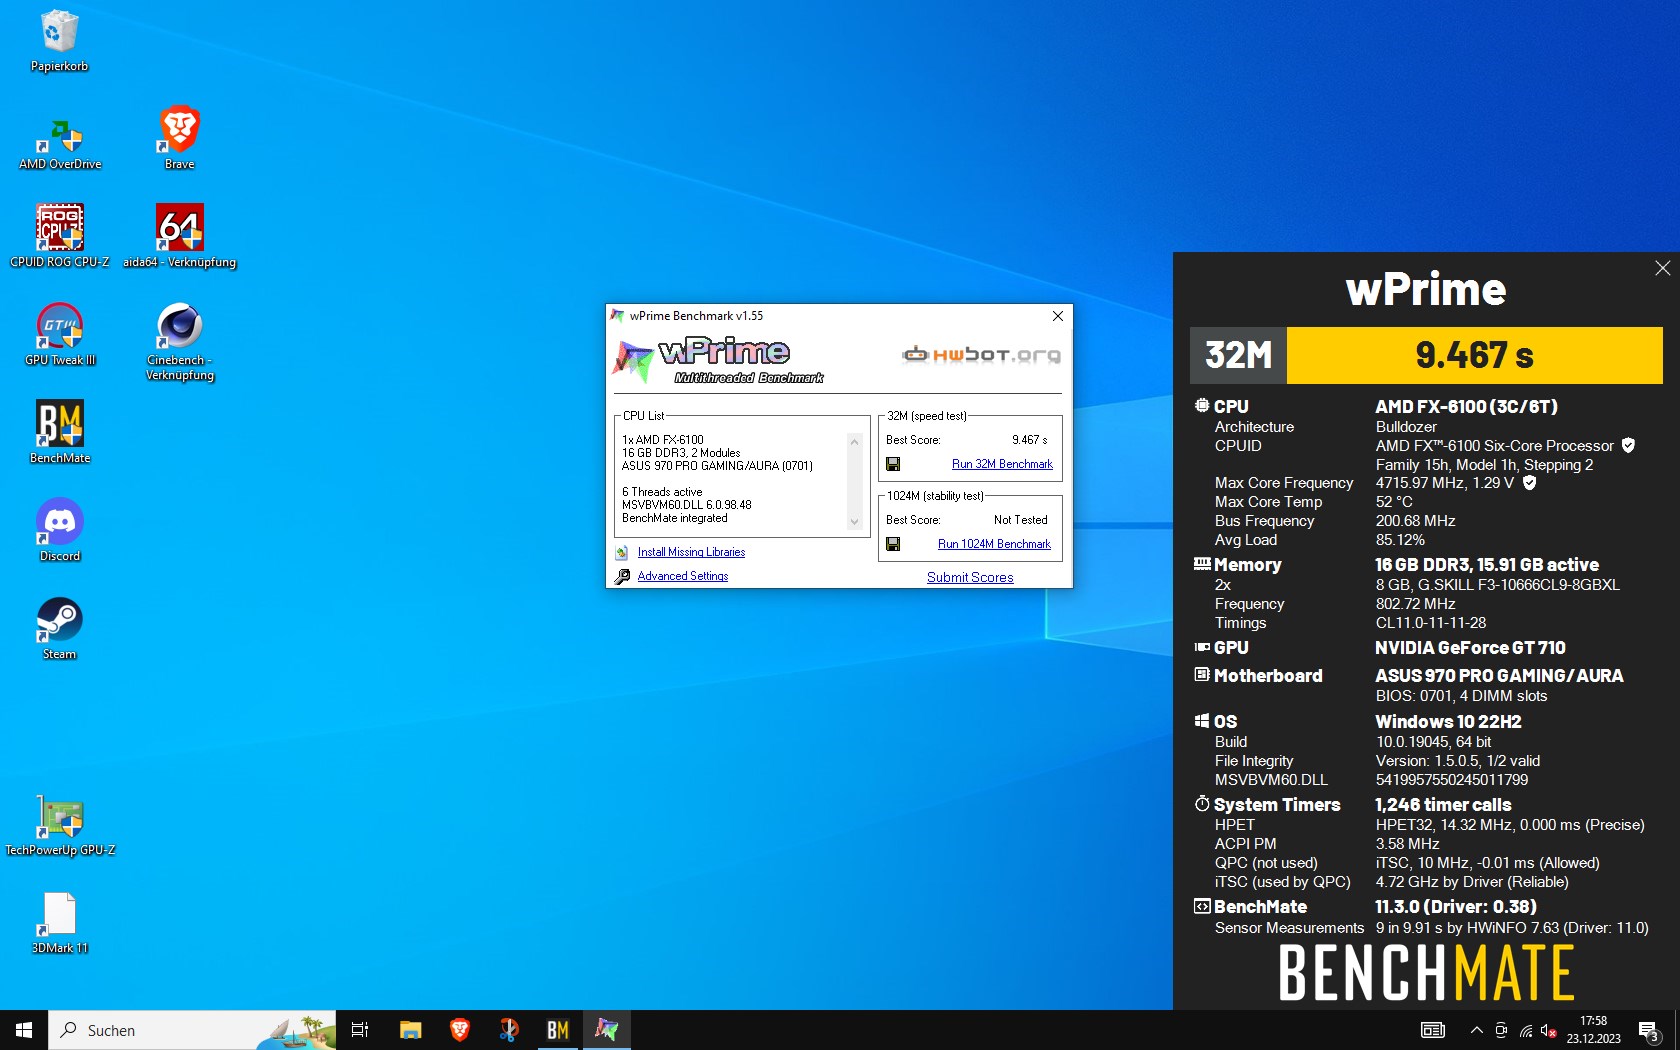
Task: Open the Papierkorb recycle bin icon
Action: click(x=59, y=42)
